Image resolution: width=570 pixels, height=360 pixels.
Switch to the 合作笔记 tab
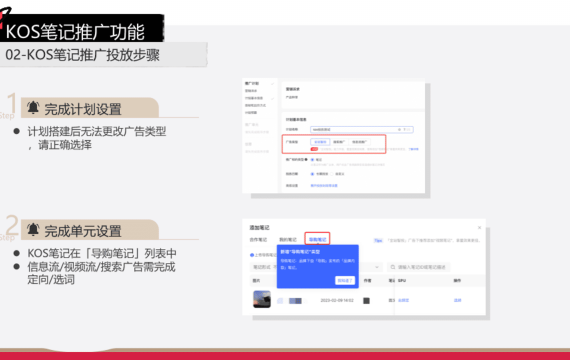(x=258, y=240)
